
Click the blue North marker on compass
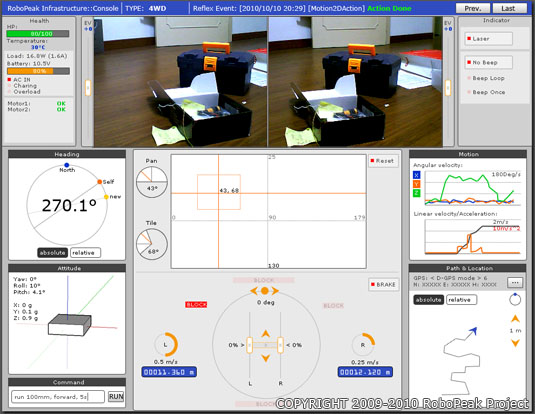[x=67, y=165]
